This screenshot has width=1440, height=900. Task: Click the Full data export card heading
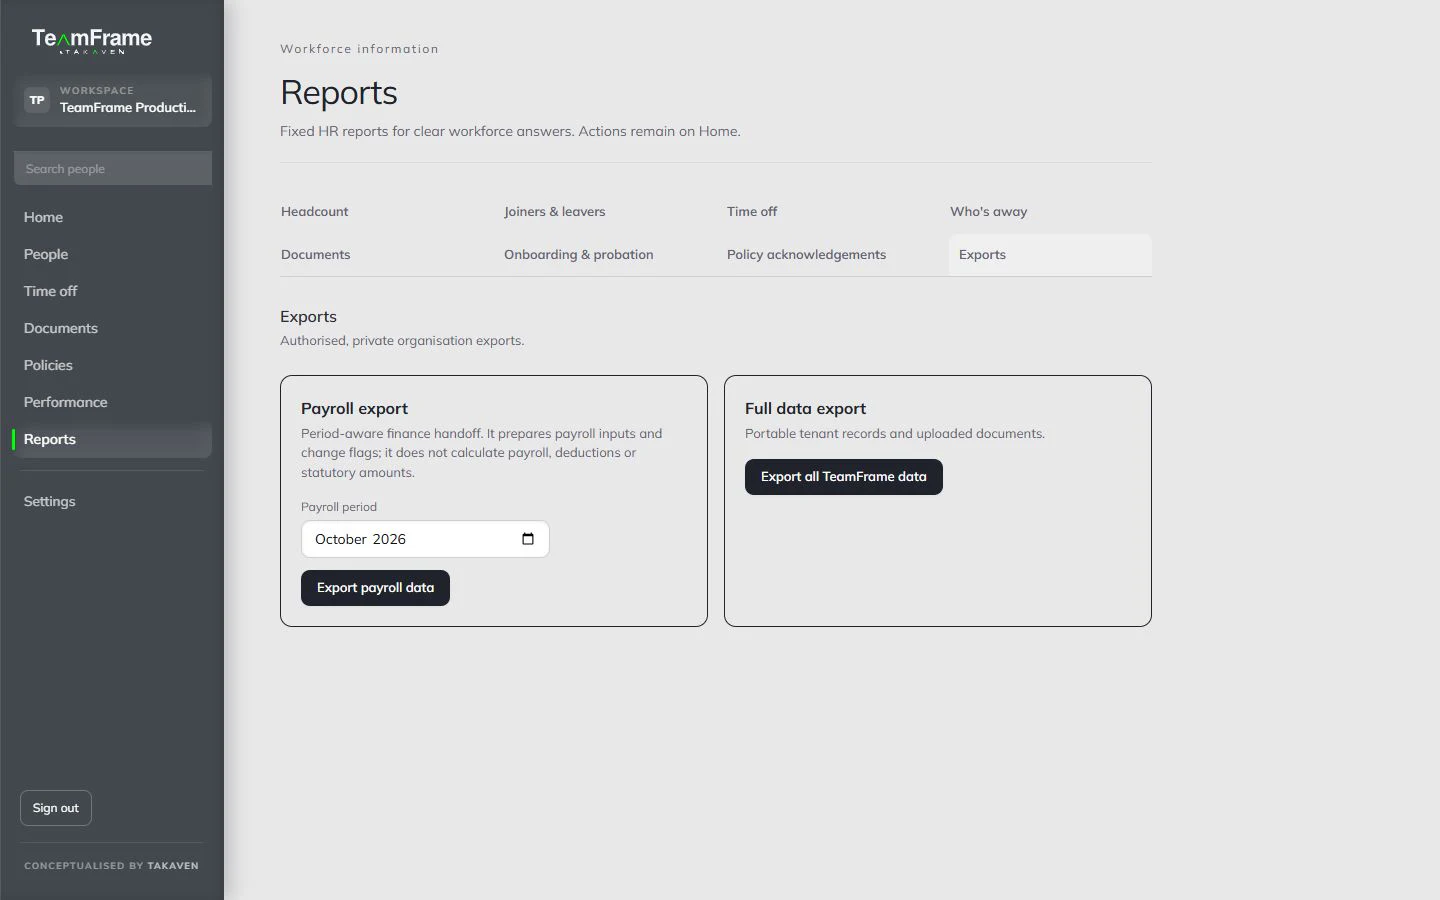pos(805,408)
